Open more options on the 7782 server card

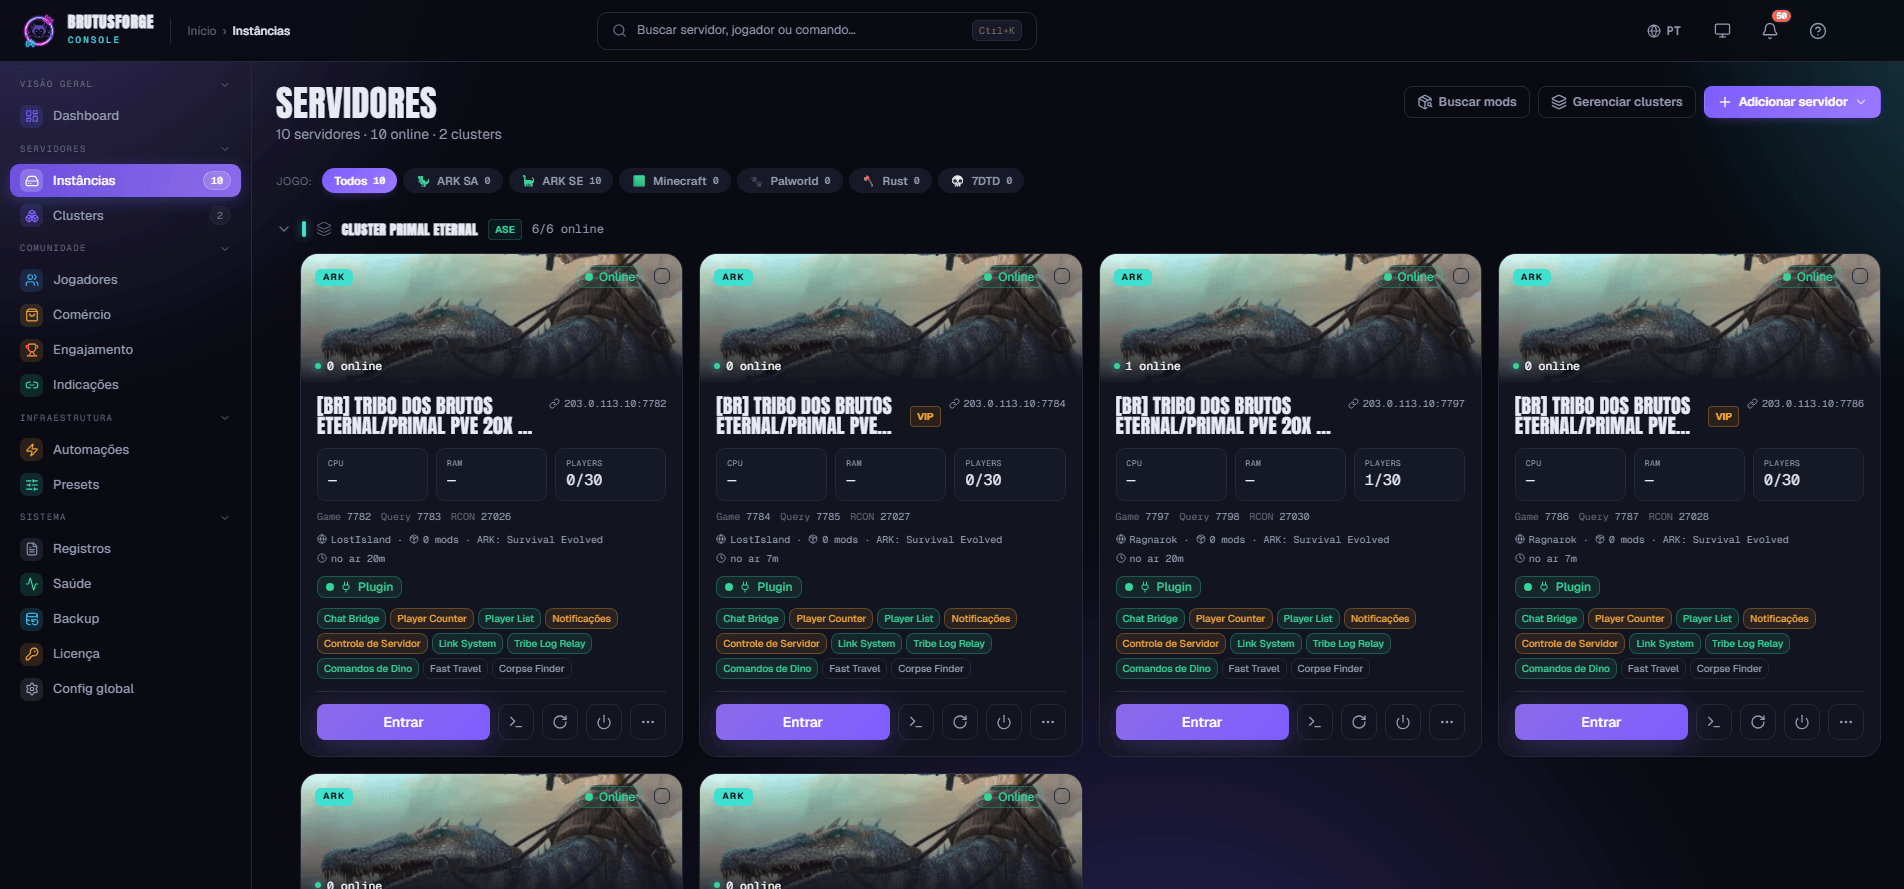pyautogui.click(x=648, y=722)
